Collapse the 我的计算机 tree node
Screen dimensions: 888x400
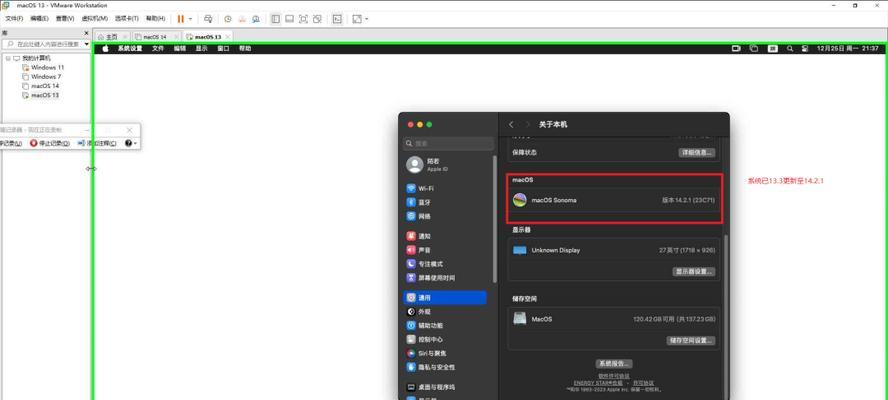tap(8, 58)
